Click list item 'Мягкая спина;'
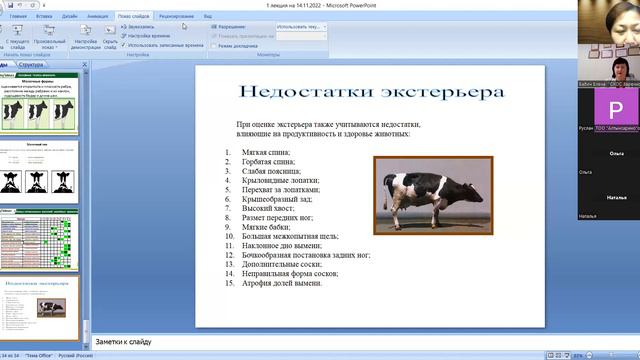The width and height of the screenshot is (640, 360). 266,152
